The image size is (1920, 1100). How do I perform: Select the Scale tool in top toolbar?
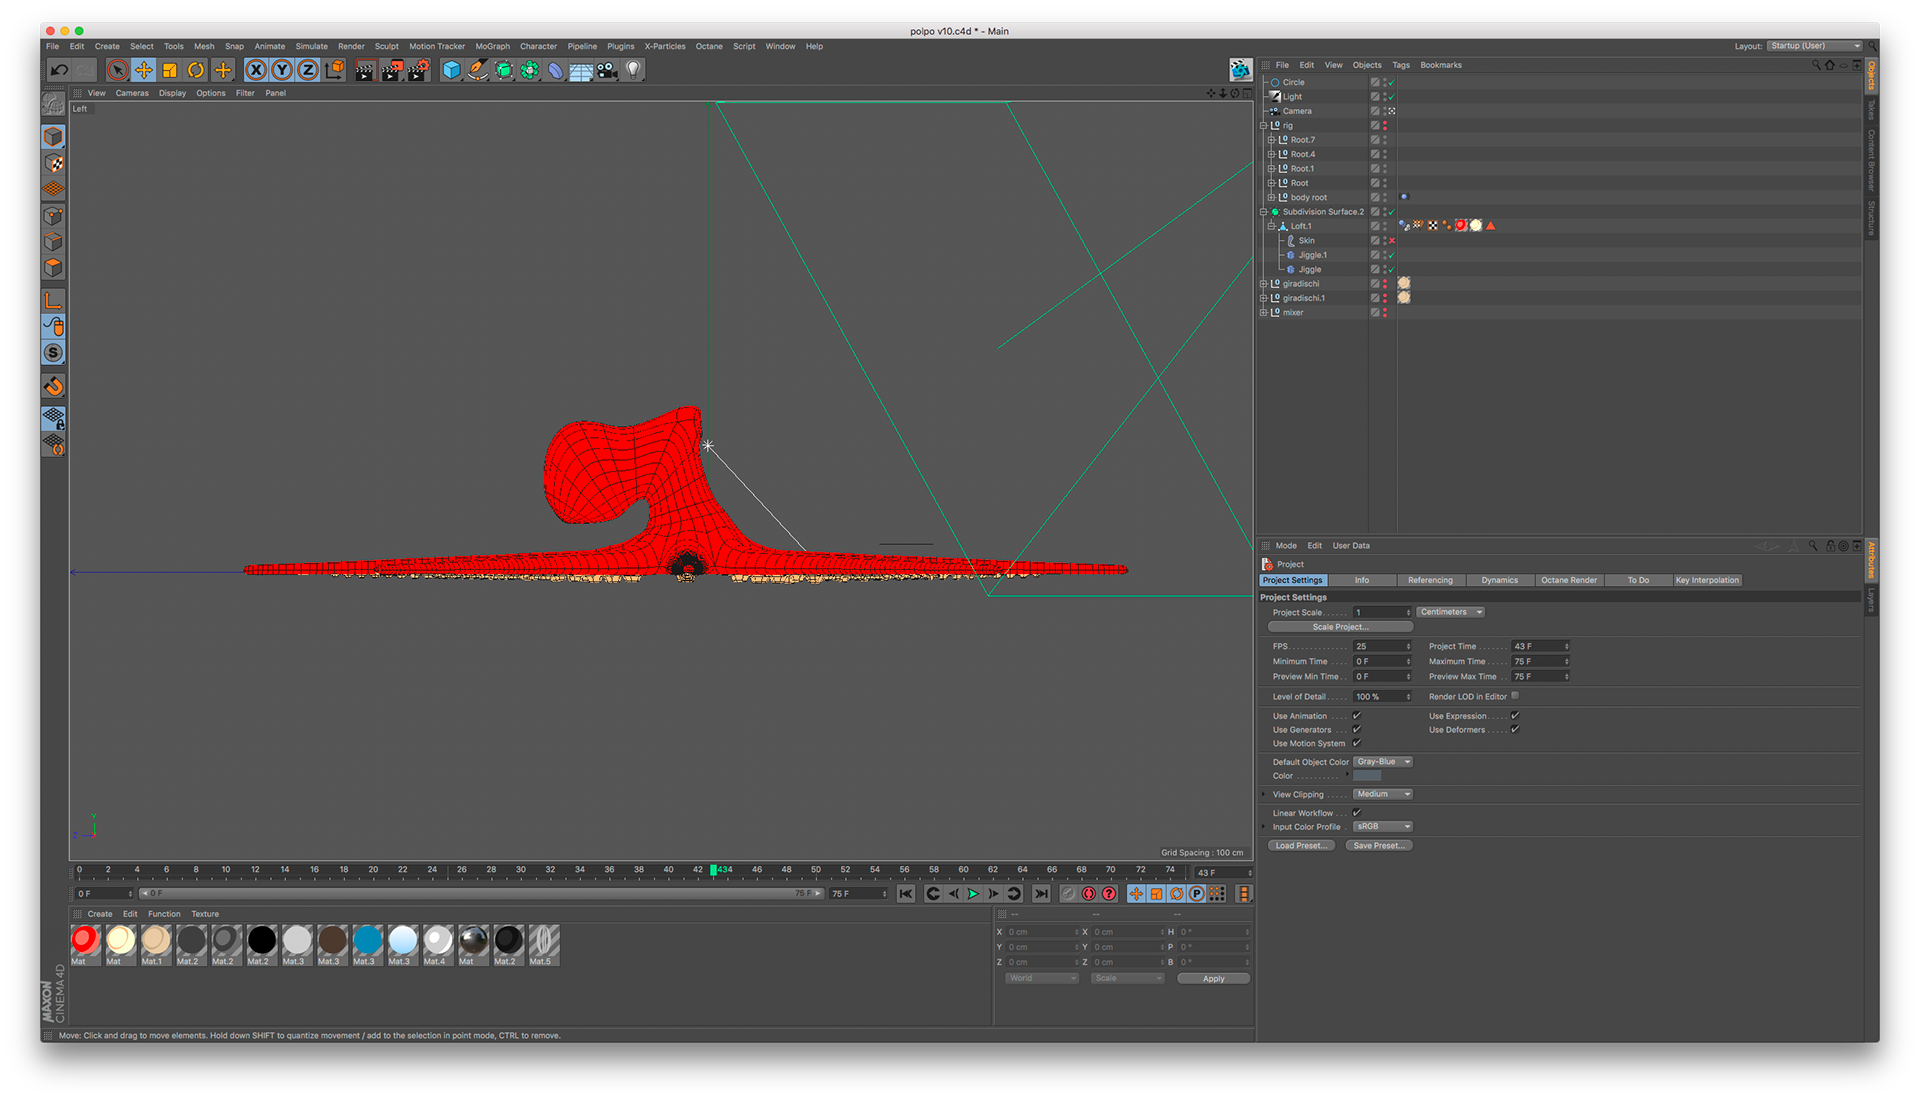tap(170, 70)
